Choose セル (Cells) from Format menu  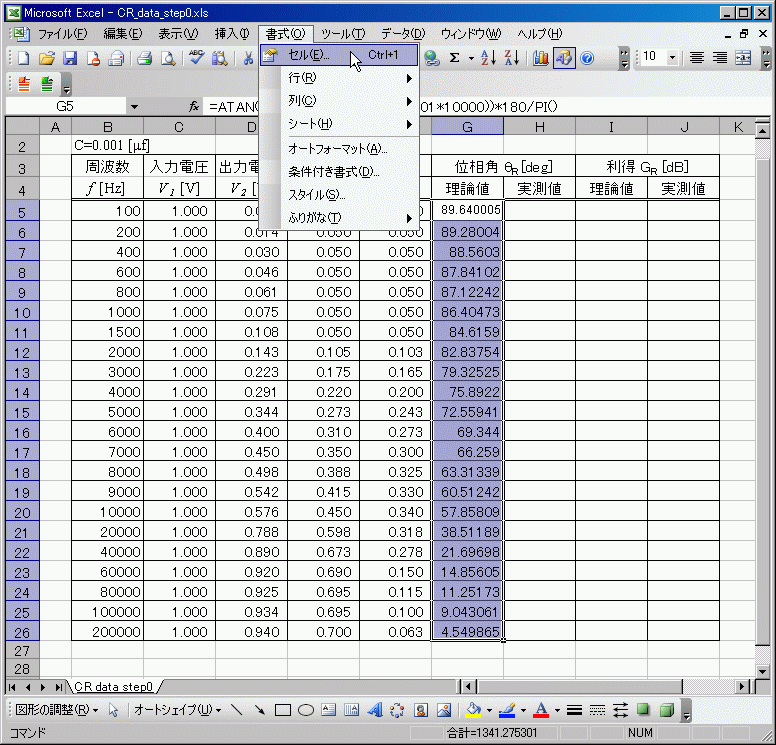308,55
